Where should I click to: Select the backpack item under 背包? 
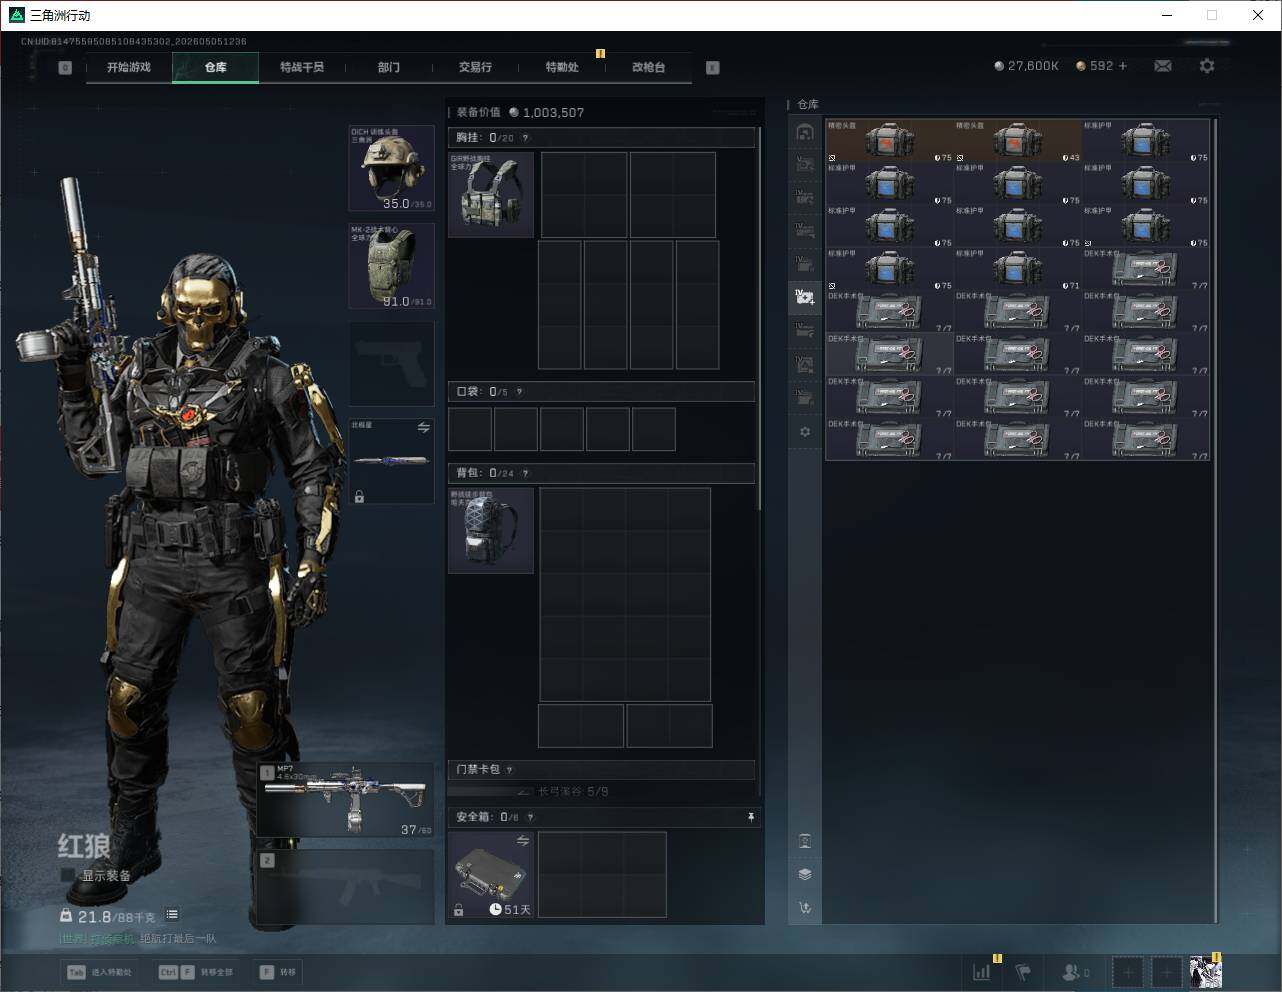point(491,531)
